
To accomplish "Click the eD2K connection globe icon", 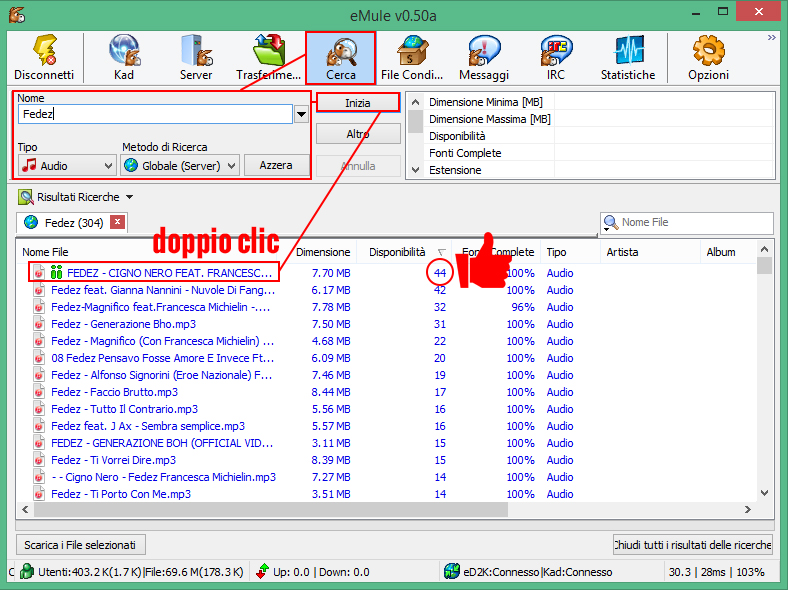I will pos(452,571).
